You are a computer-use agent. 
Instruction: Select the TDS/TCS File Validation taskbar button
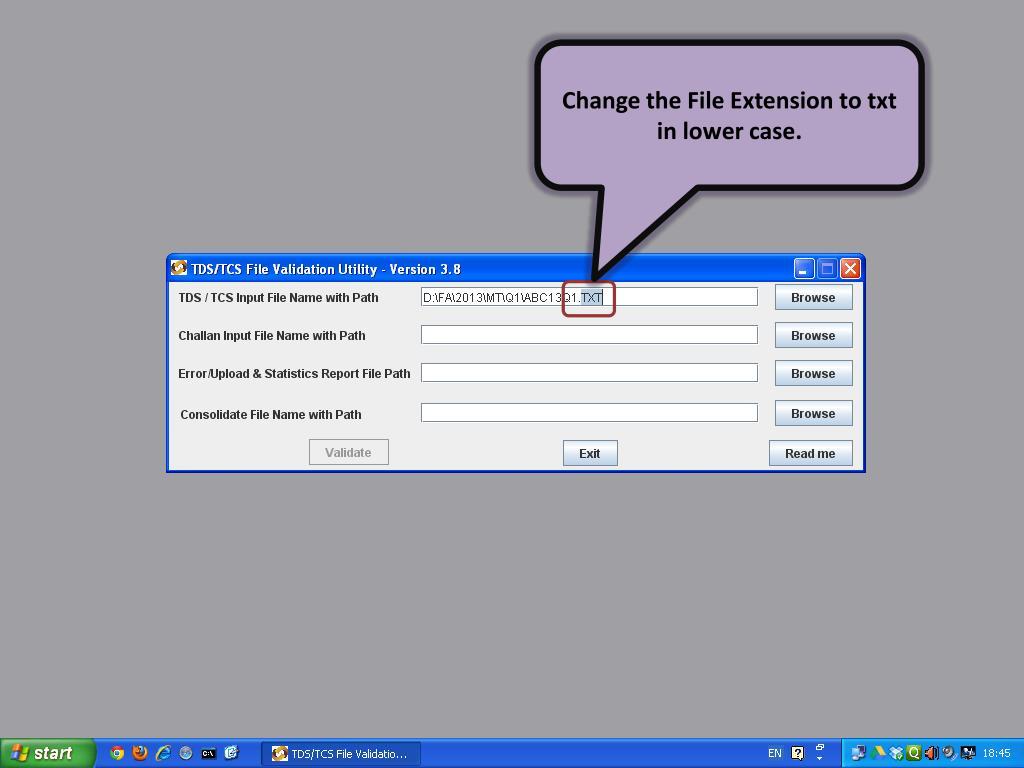point(340,754)
